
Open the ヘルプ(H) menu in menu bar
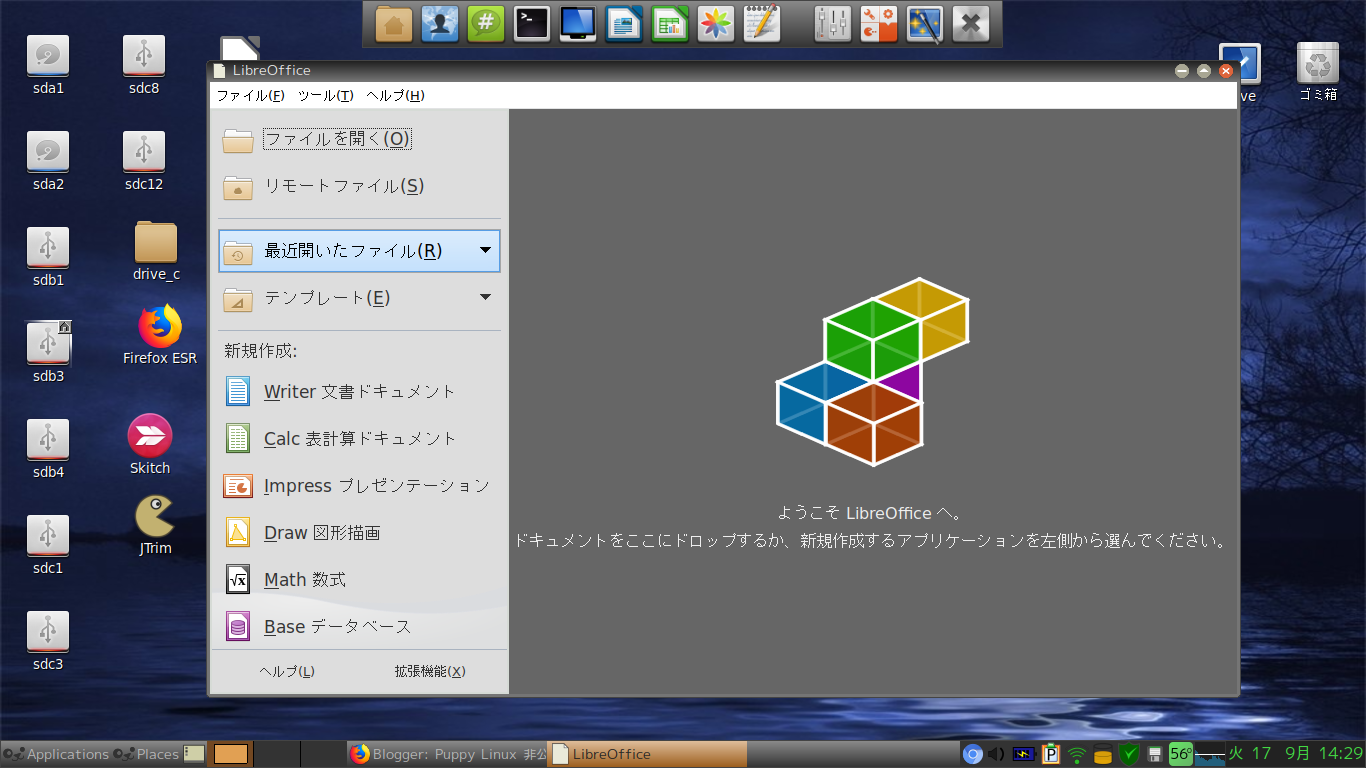click(x=395, y=96)
